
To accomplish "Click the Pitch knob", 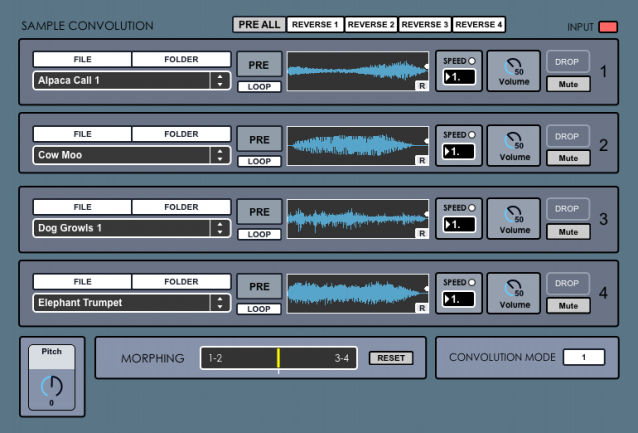I will point(52,386).
